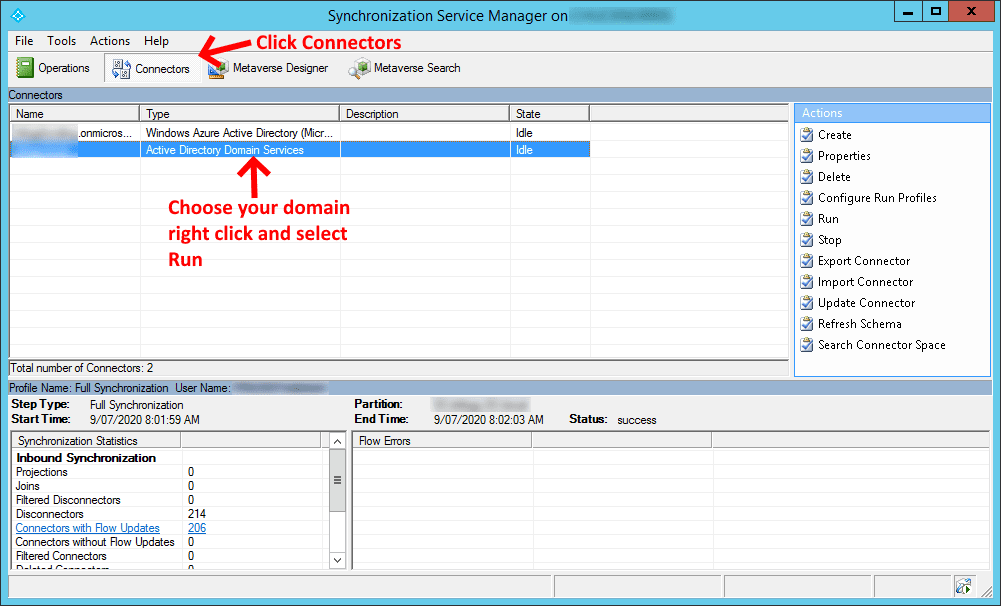
Task: Select Export Connector action
Action: pos(864,261)
